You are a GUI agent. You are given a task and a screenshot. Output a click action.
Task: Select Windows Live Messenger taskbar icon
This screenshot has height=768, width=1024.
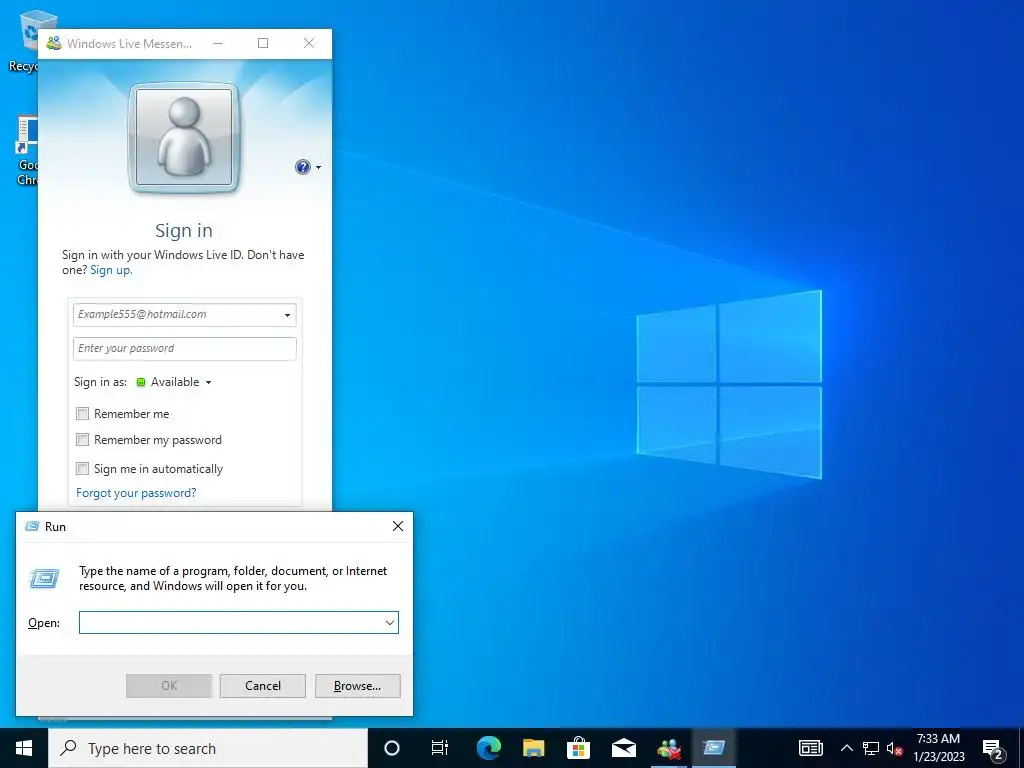(669, 748)
